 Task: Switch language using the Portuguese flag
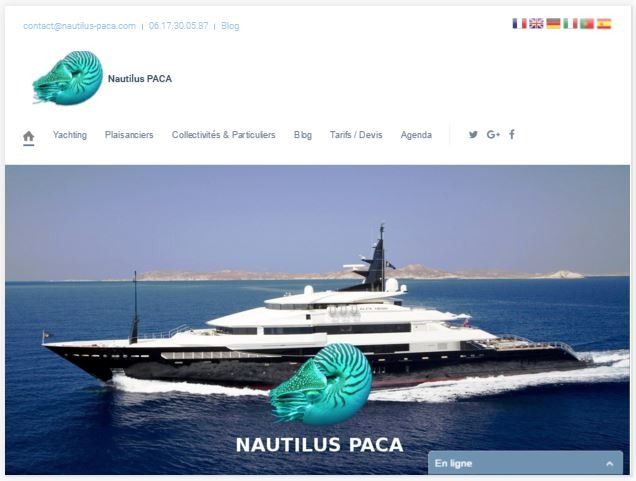coord(587,24)
